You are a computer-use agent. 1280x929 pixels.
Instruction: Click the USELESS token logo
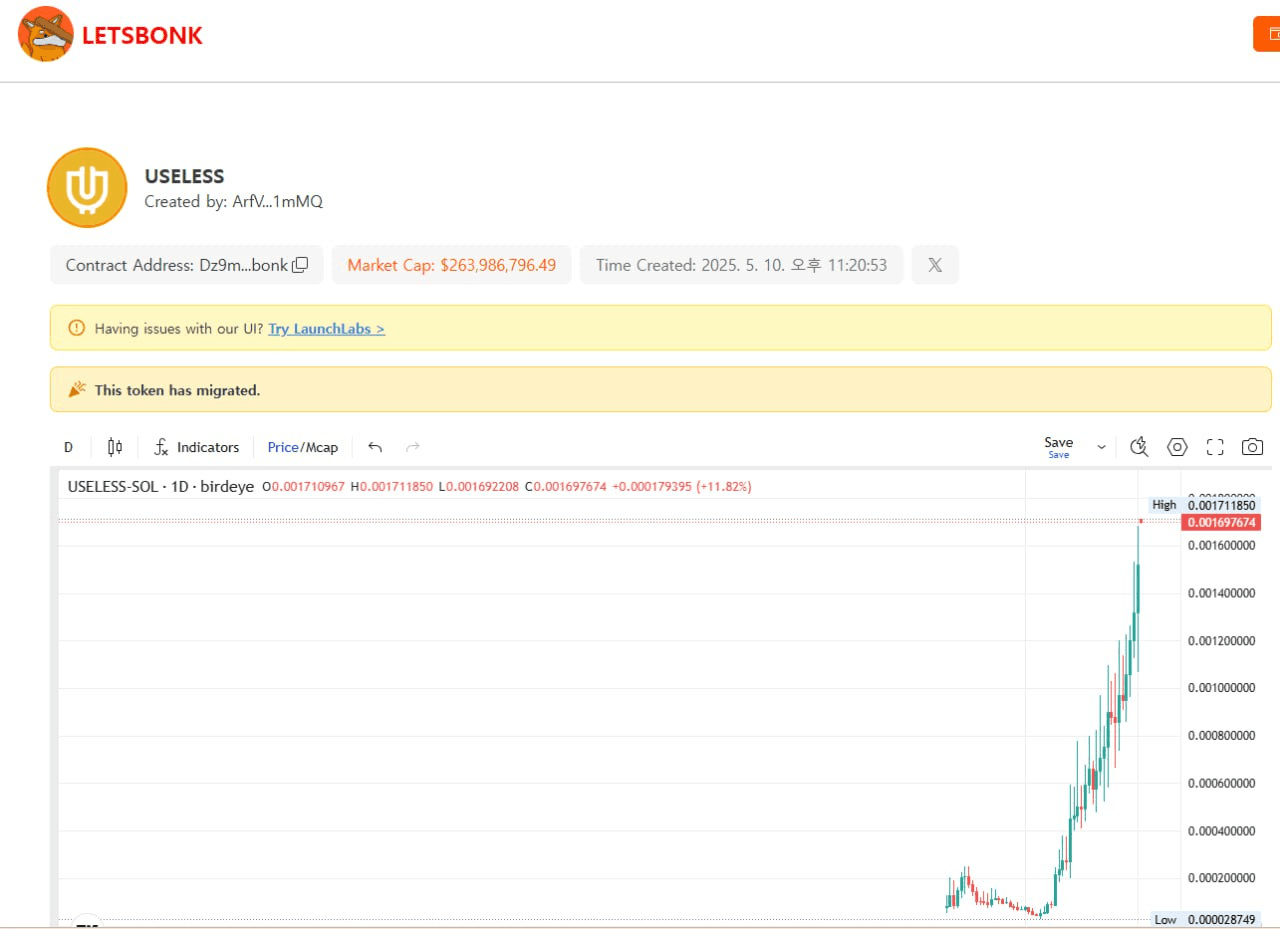87,187
